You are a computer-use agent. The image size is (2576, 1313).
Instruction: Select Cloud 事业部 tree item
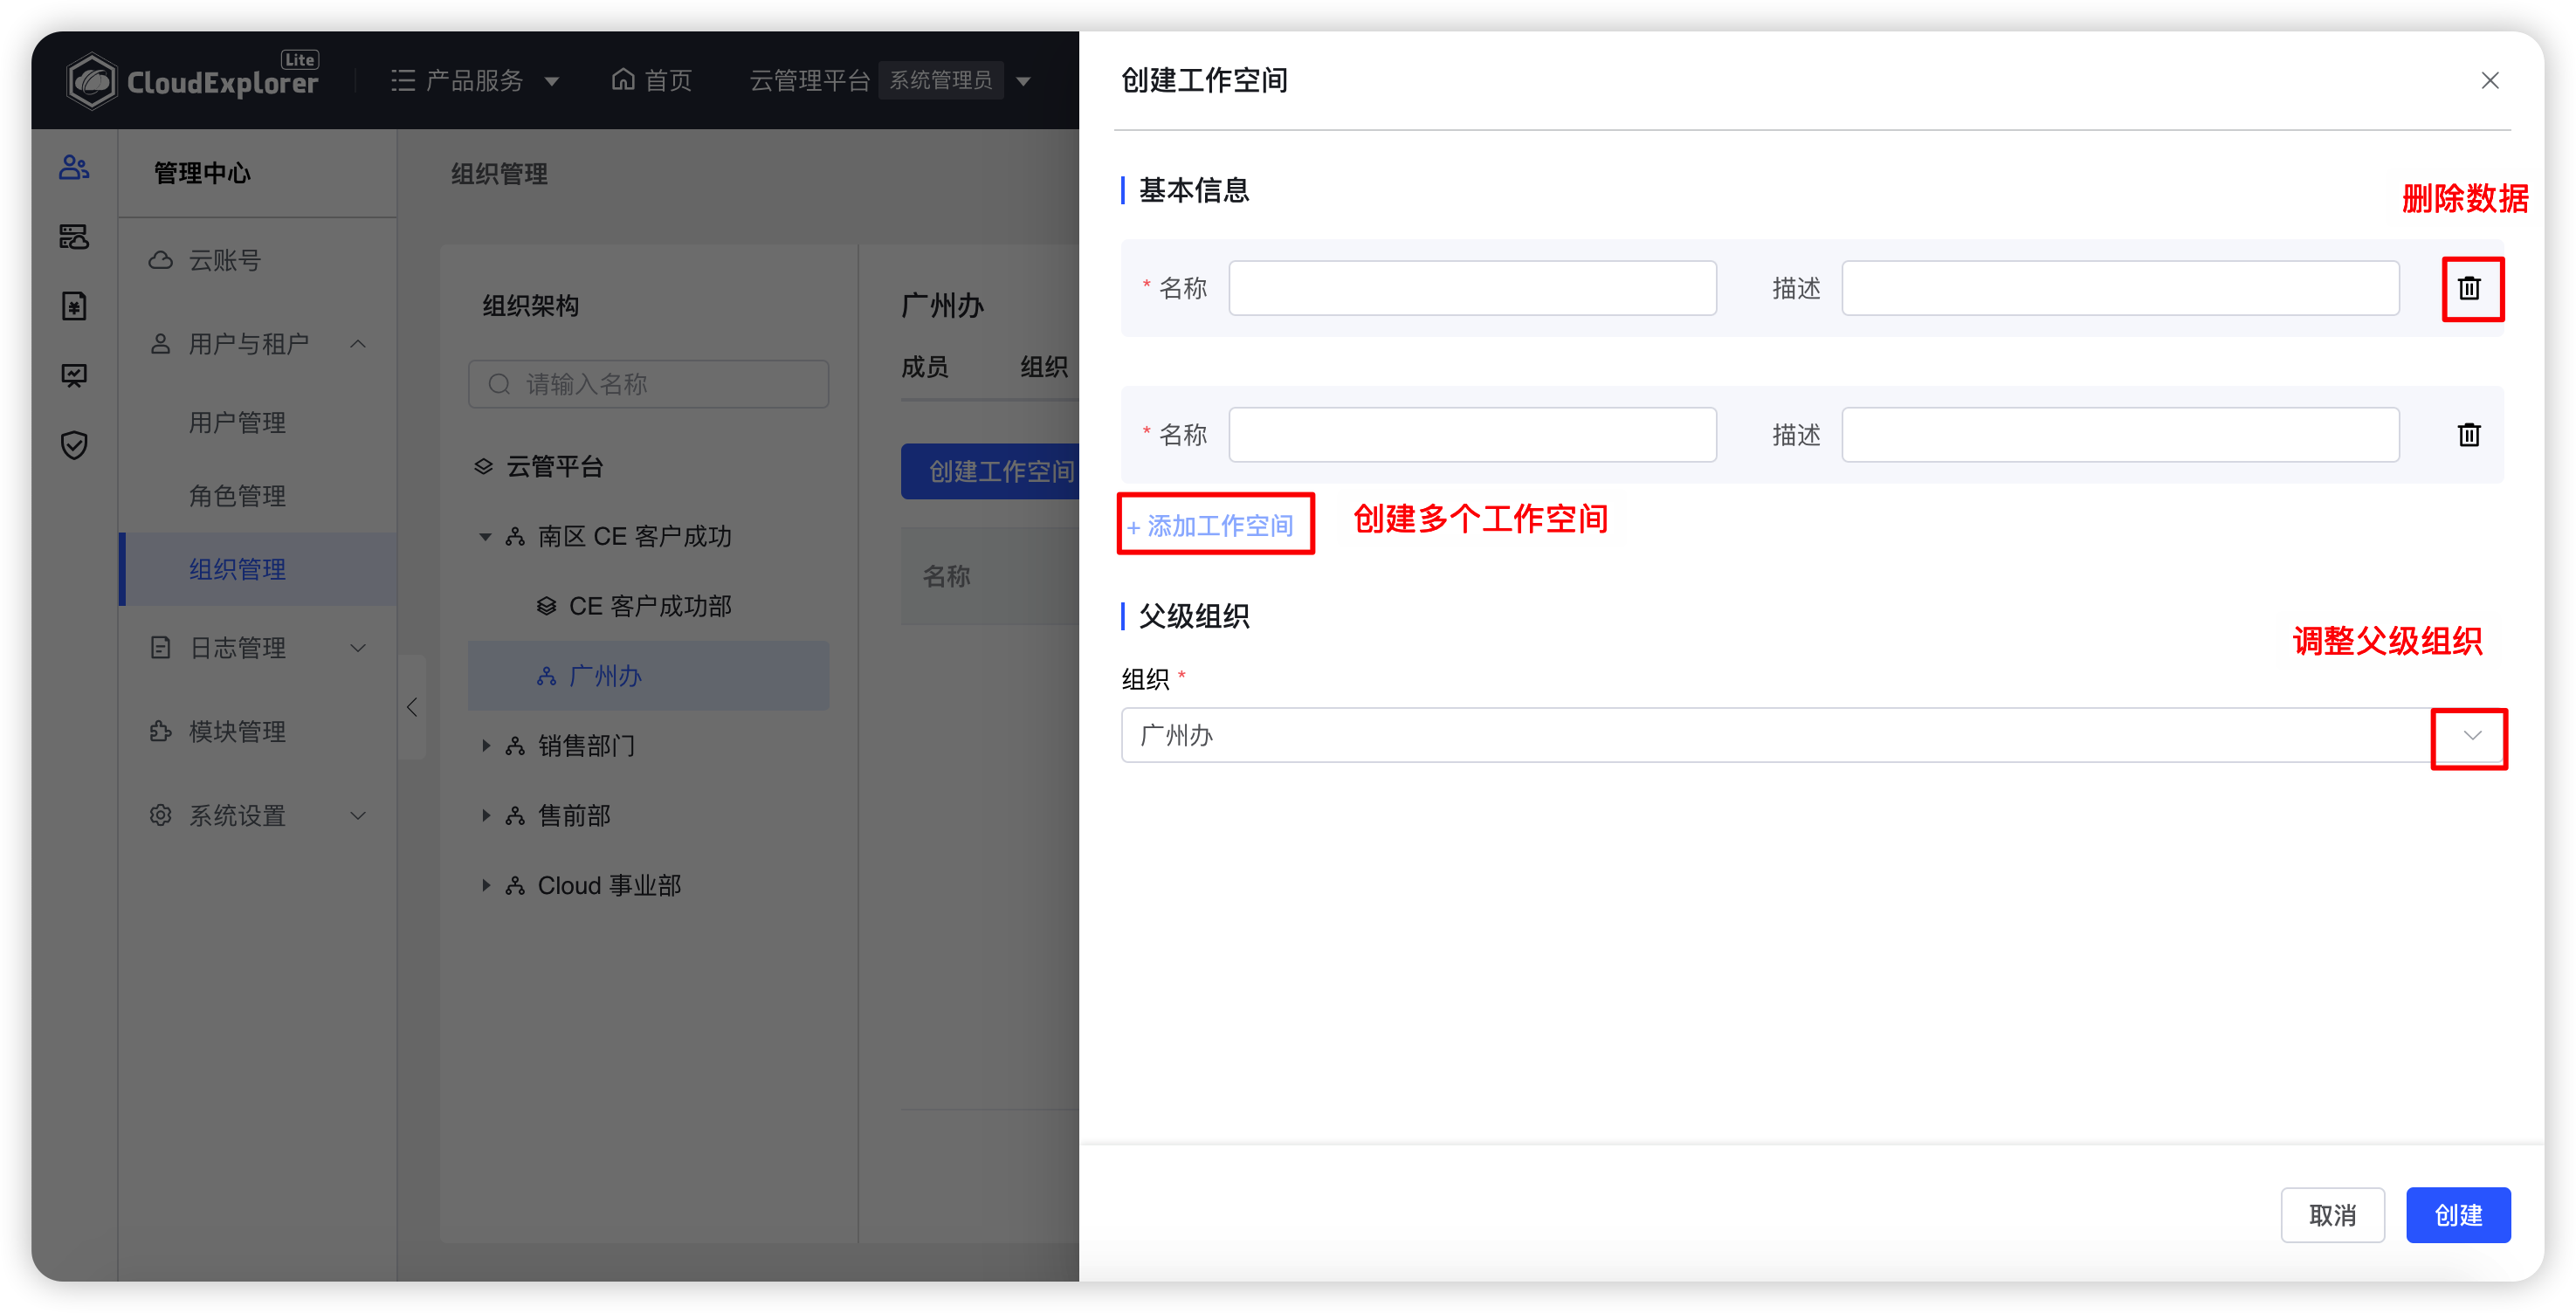click(609, 886)
